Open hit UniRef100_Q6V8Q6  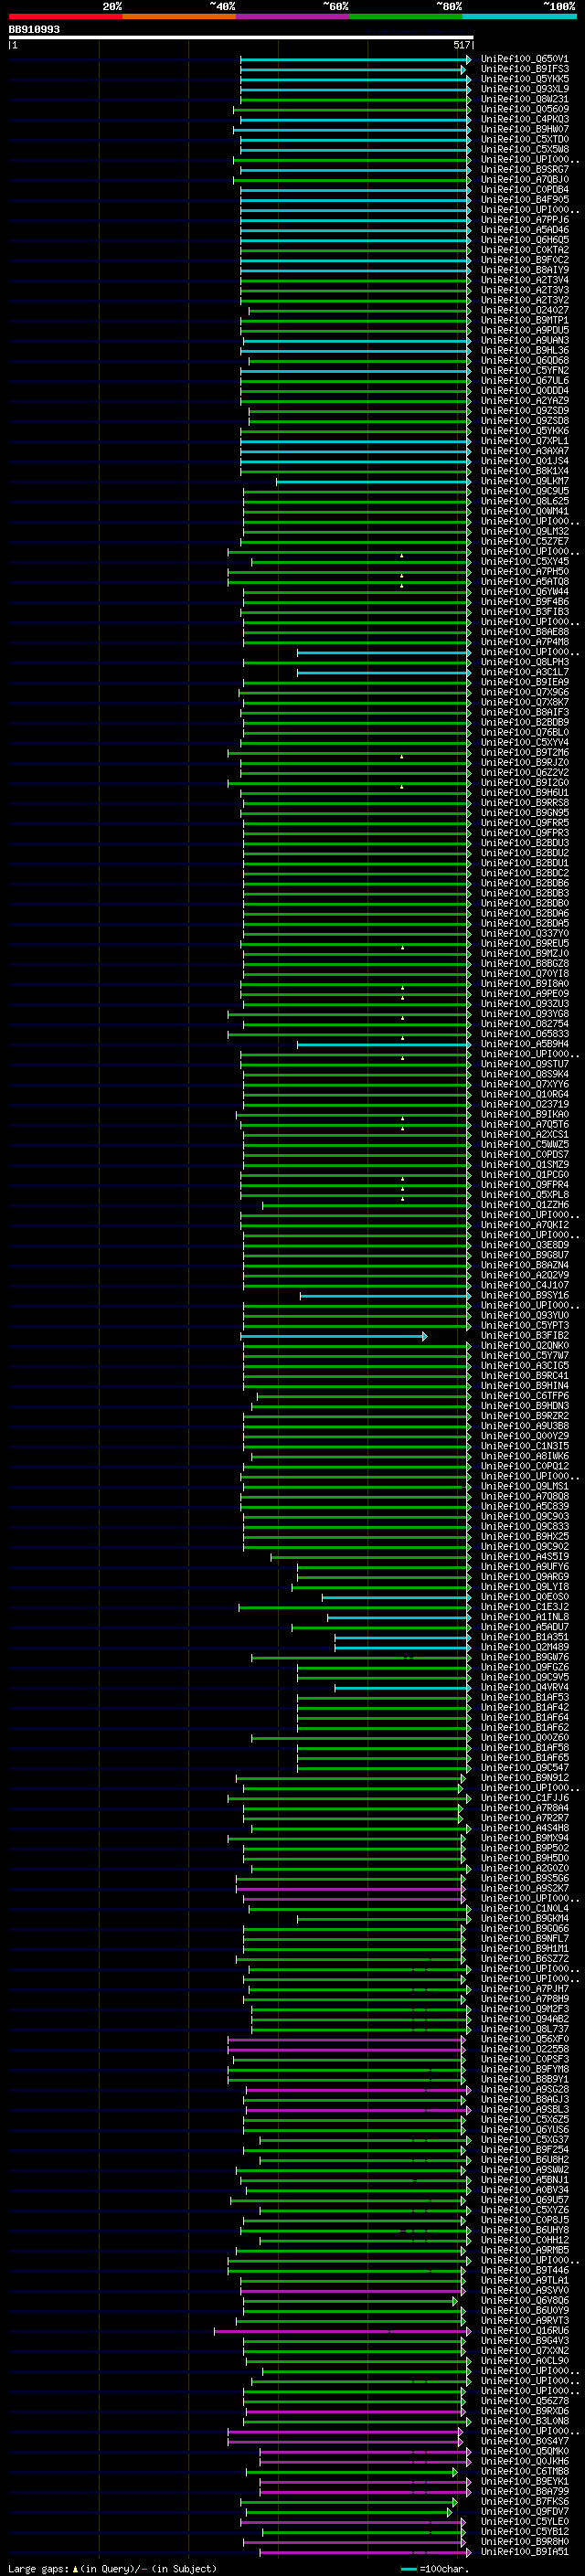tap(524, 2301)
